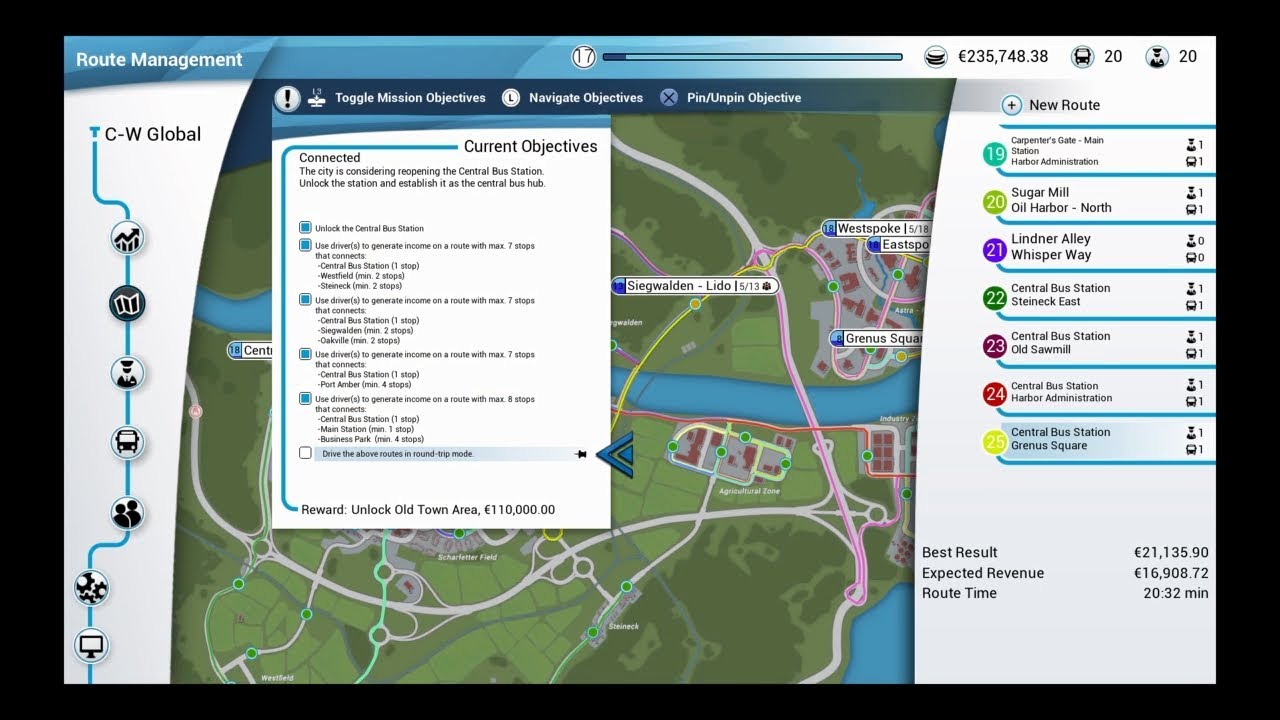Screen dimensions: 1280x720
Task: Toggle the Westfield and Steineck route objective checkbox
Action: click(x=305, y=245)
